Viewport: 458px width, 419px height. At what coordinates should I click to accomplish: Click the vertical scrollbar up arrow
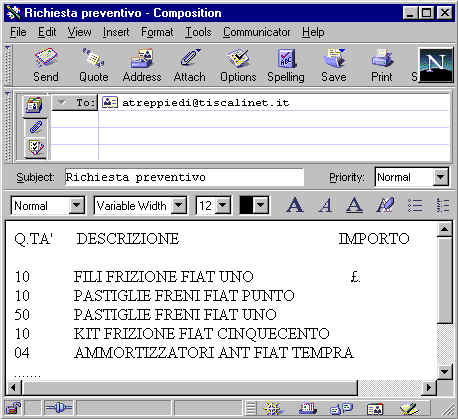pos(444,229)
